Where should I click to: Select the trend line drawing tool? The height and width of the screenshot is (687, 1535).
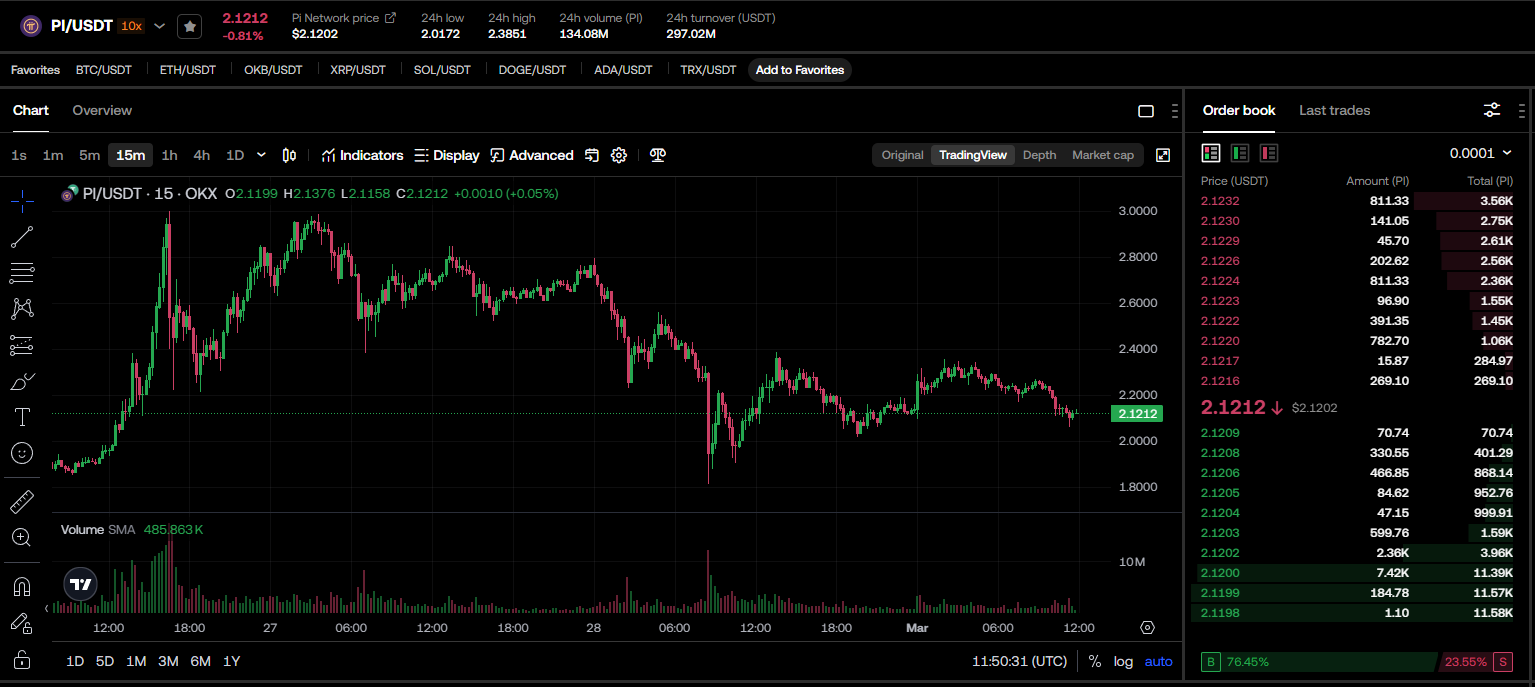22,237
